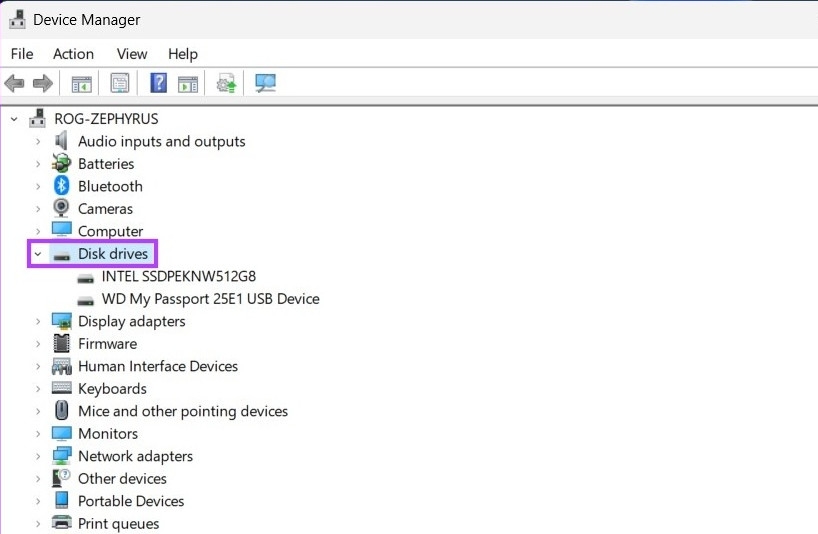Select the Human Interface Devices label

(x=158, y=366)
